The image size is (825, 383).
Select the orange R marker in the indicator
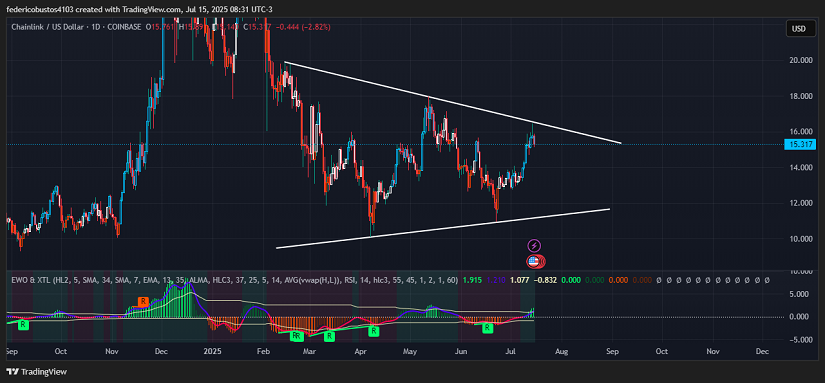[143, 301]
